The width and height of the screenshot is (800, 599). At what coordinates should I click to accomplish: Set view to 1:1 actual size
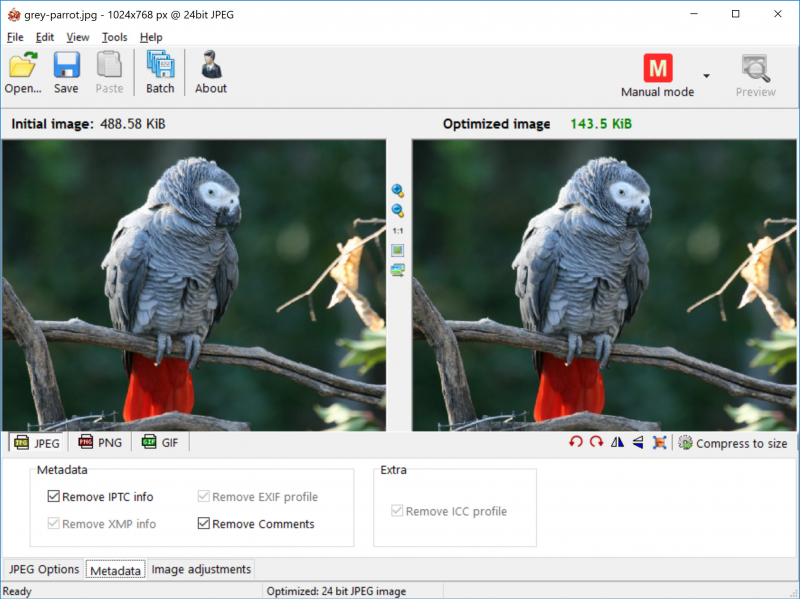click(x=397, y=230)
